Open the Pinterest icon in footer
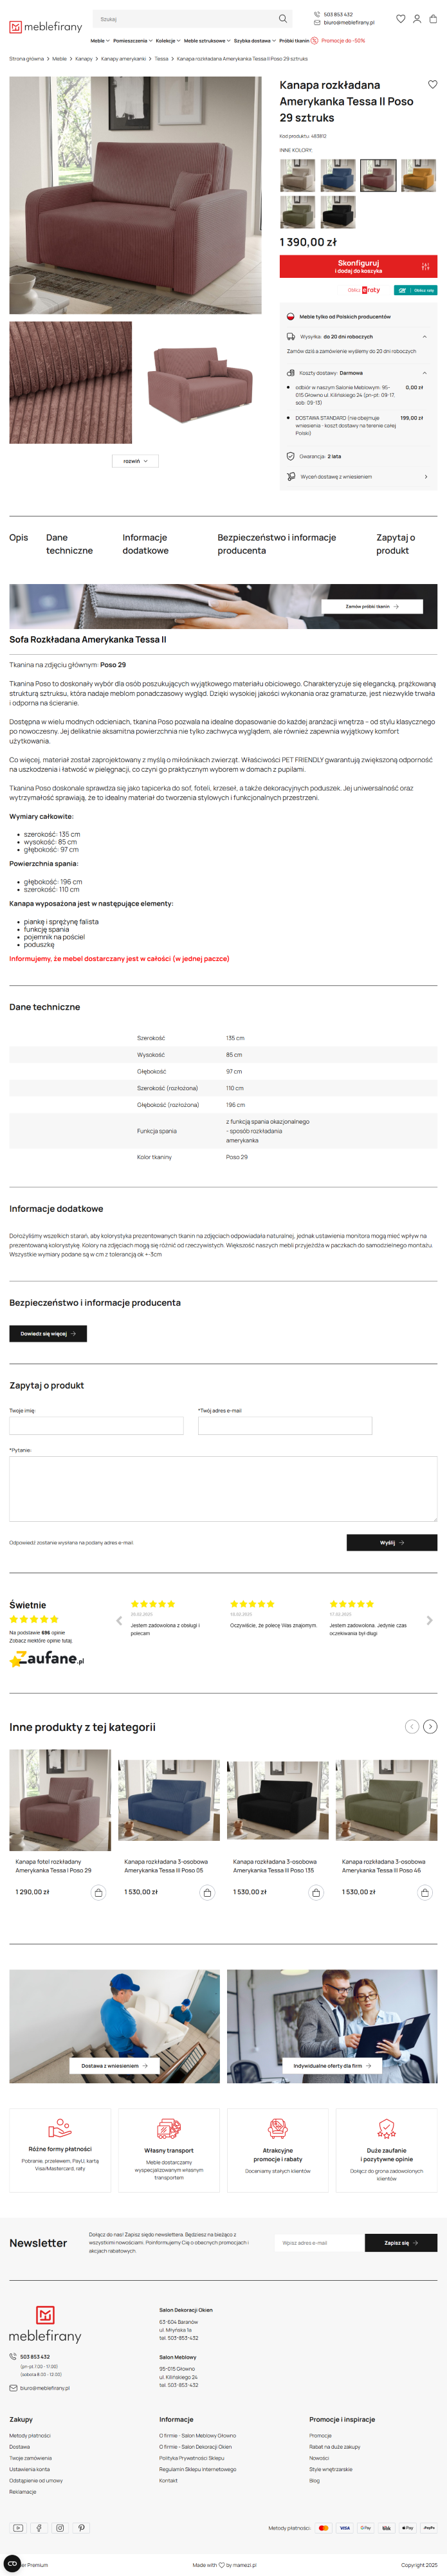Screen dimensions: 447x2576 click(x=82, y=2527)
